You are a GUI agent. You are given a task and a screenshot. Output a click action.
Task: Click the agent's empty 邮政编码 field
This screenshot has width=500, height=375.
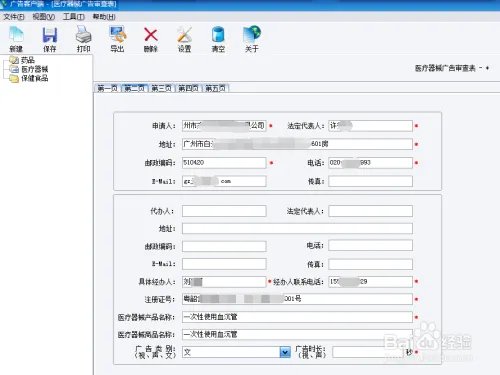pos(224,246)
